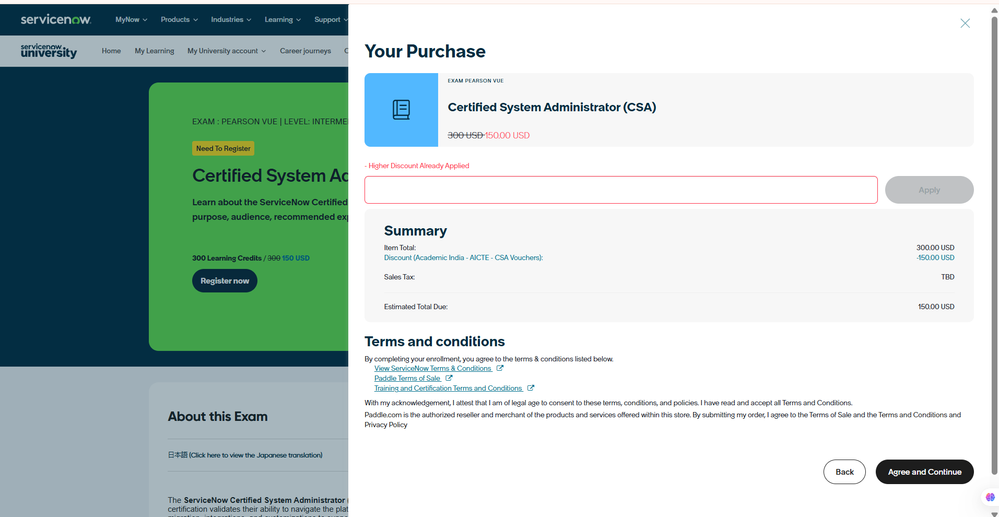
Task: Open My Learning page
Action: click(x=154, y=51)
